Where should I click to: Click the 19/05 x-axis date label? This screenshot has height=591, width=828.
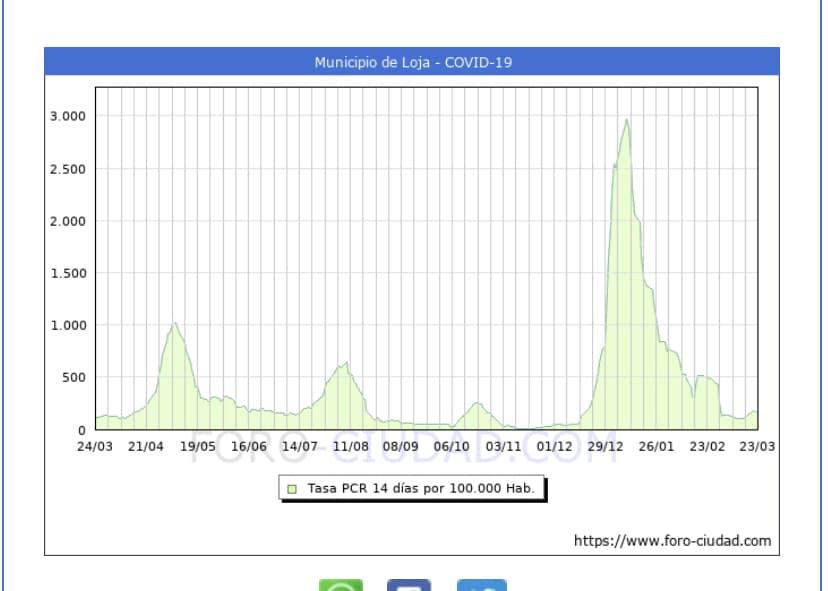[197, 446]
